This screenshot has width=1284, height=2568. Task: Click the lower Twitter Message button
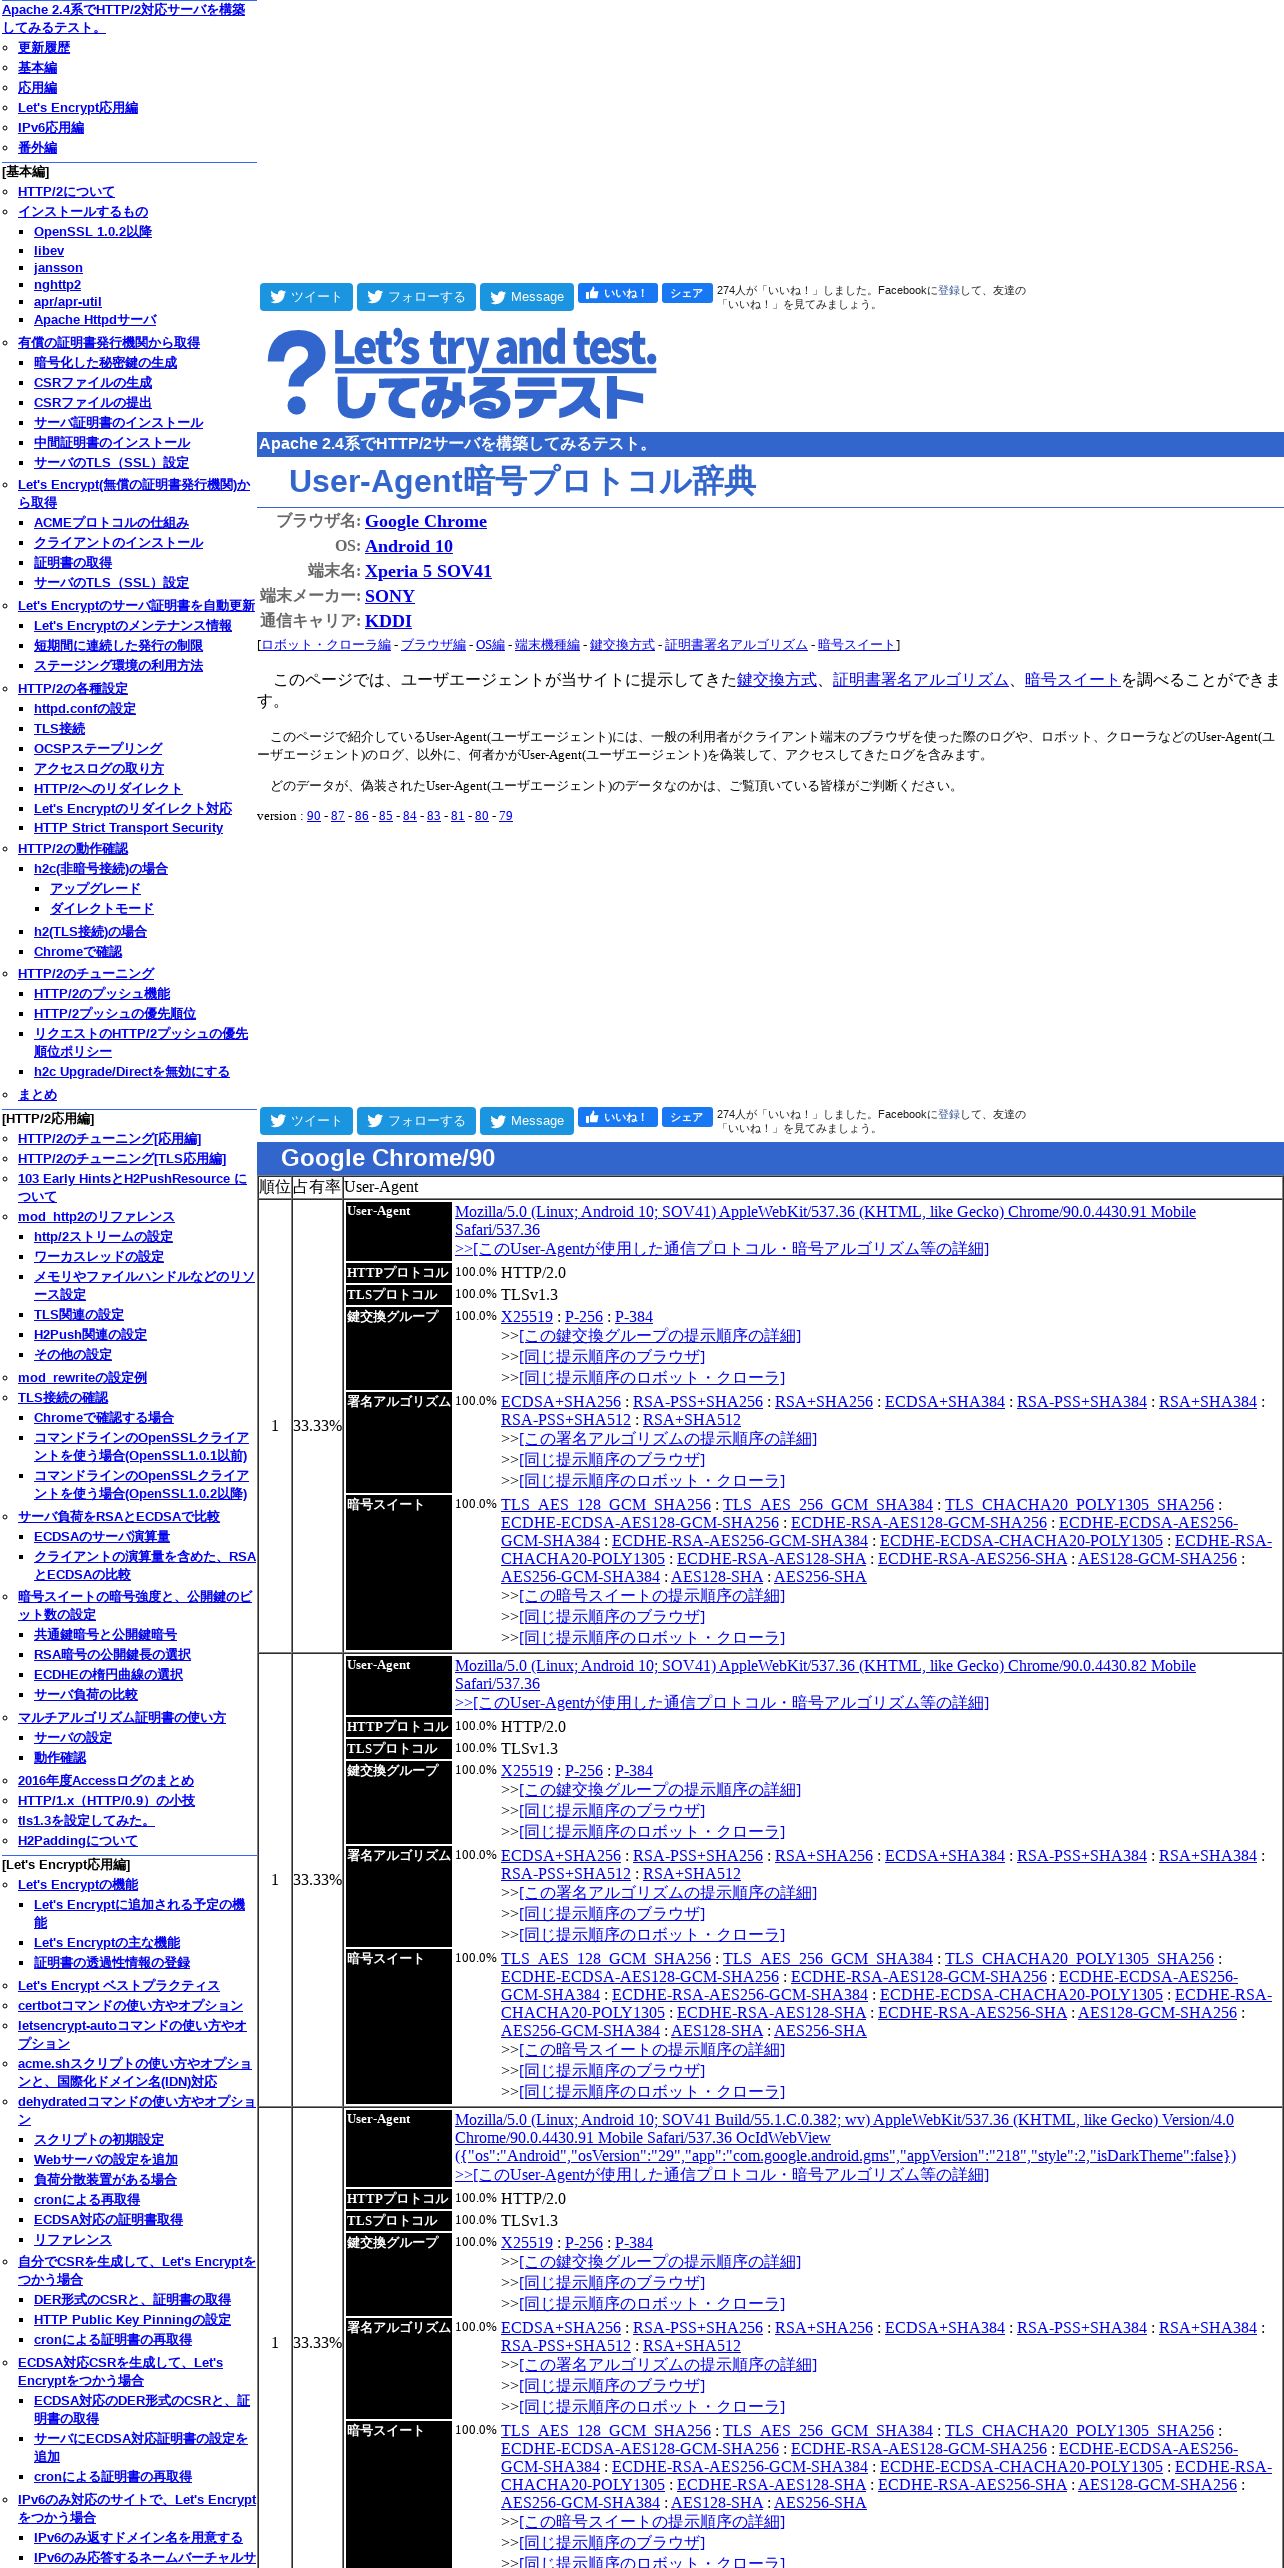tap(527, 1121)
